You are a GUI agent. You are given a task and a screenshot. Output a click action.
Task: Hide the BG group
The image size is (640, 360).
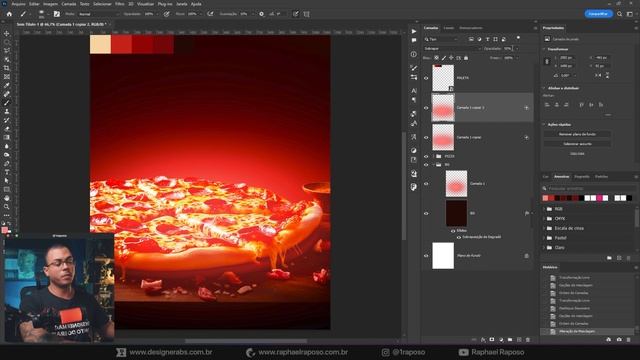(426, 165)
